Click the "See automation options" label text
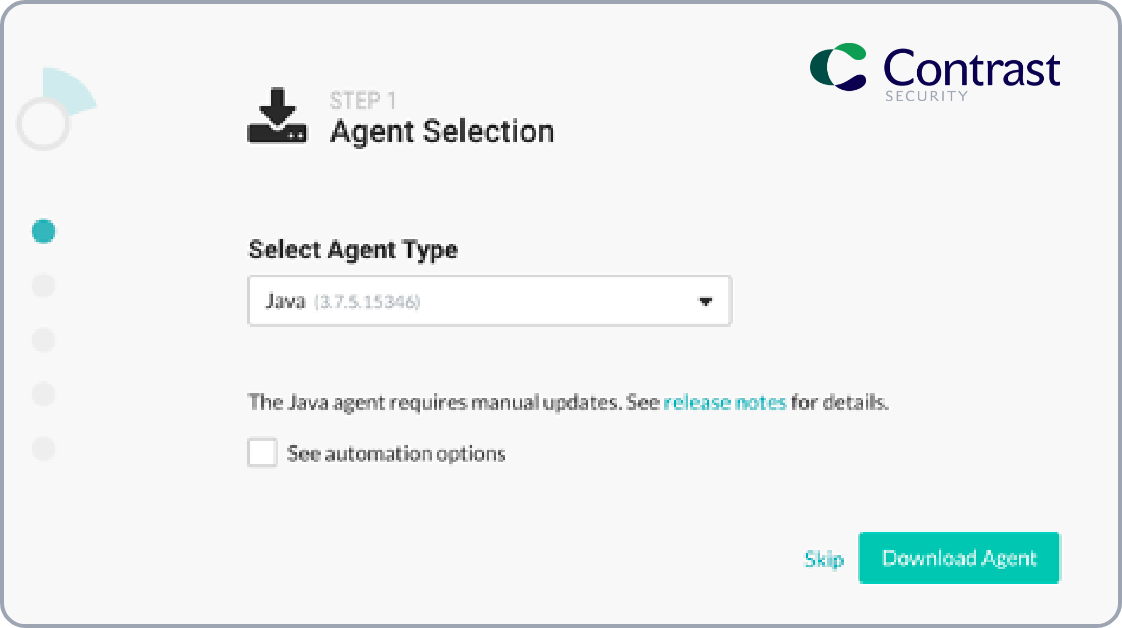 (x=396, y=454)
